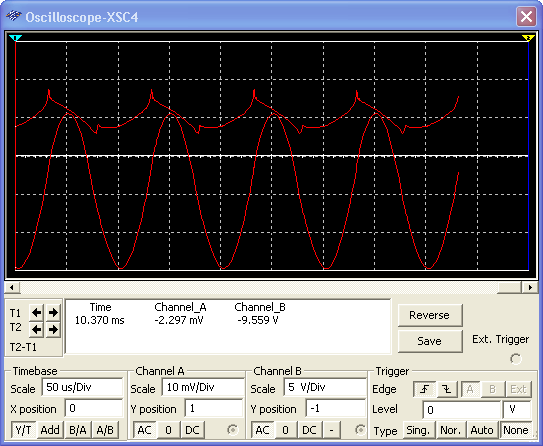543x446 pixels.
Task: Click the horizontal scrollbar right arrow
Action: (x=530, y=287)
